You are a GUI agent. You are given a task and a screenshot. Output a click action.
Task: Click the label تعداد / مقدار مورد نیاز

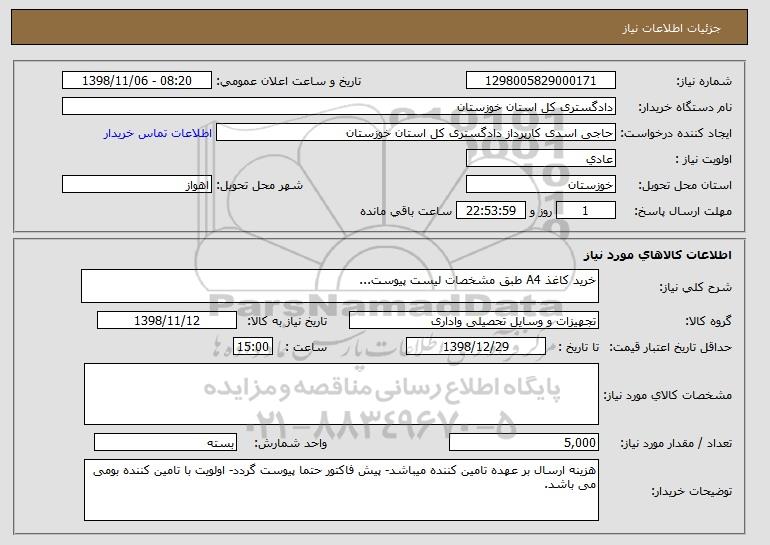pos(676,444)
